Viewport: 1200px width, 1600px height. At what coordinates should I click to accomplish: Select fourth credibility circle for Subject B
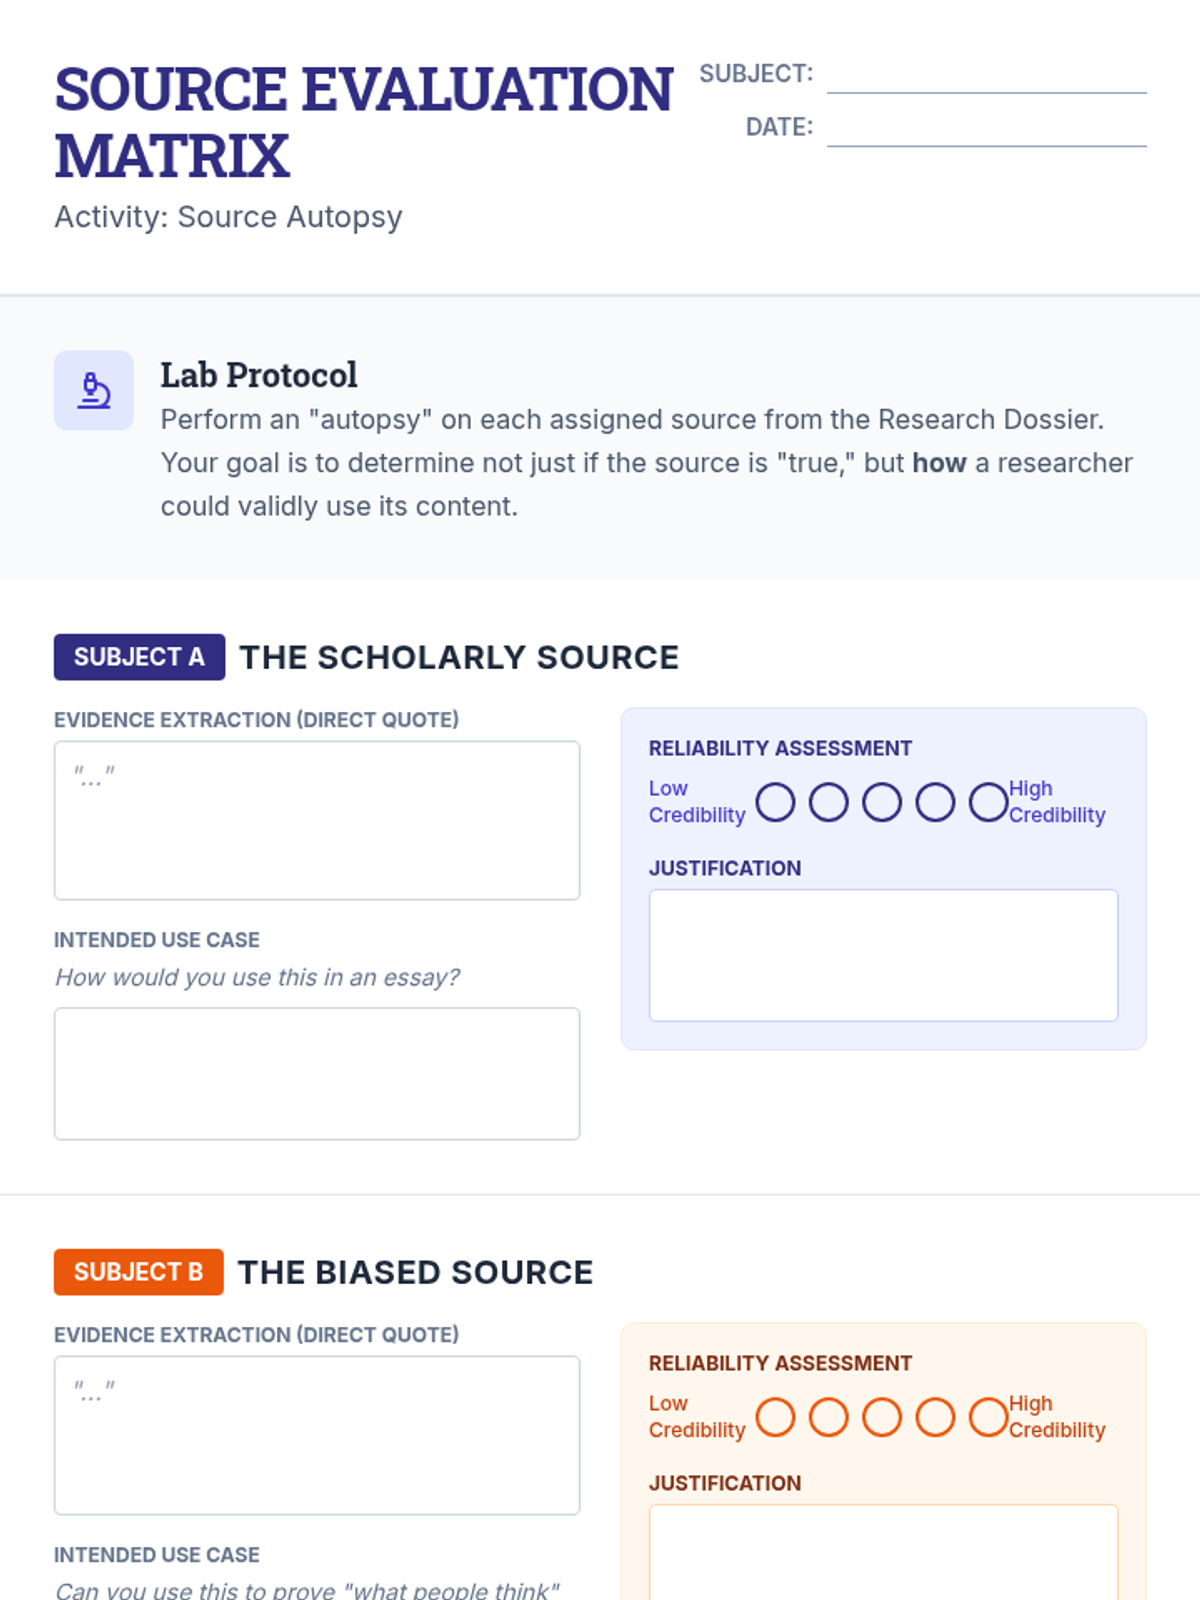coord(935,1417)
